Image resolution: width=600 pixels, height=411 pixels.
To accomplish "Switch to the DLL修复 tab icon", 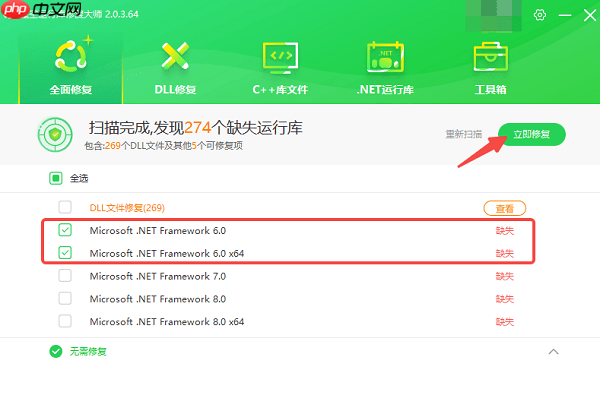I will point(175,55).
